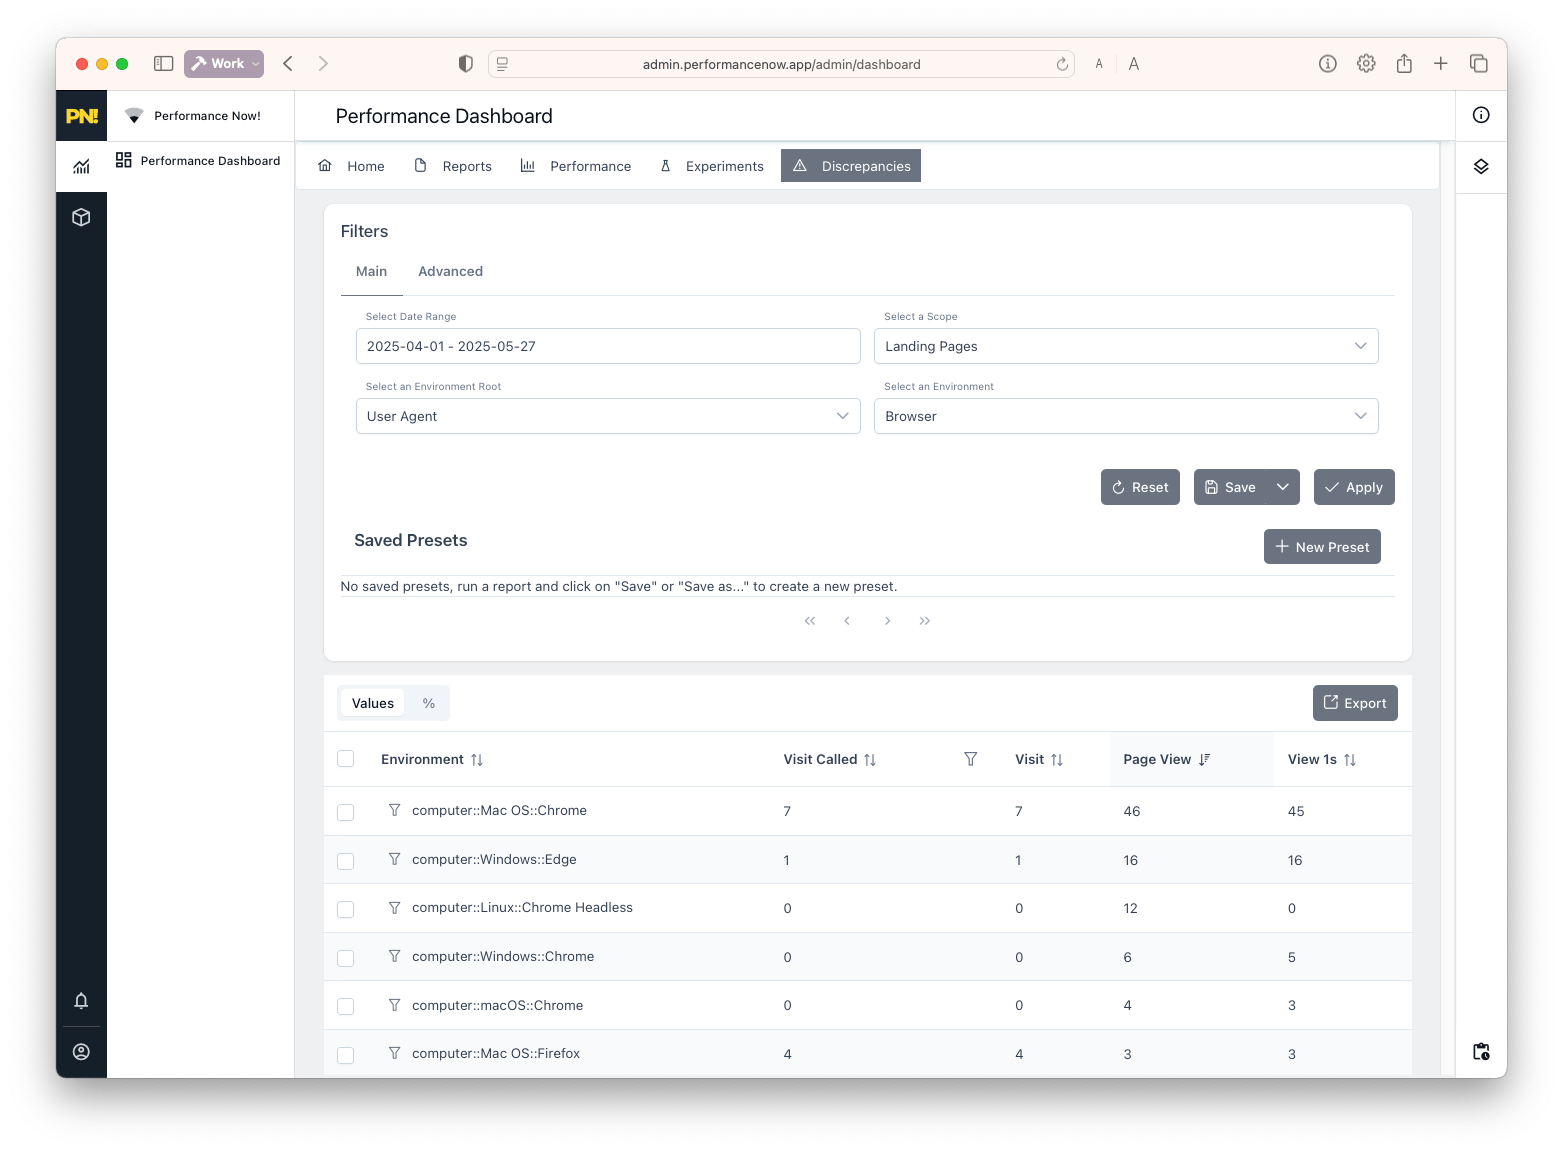
Task: Go to previous presets page
Action: point(847,621)
